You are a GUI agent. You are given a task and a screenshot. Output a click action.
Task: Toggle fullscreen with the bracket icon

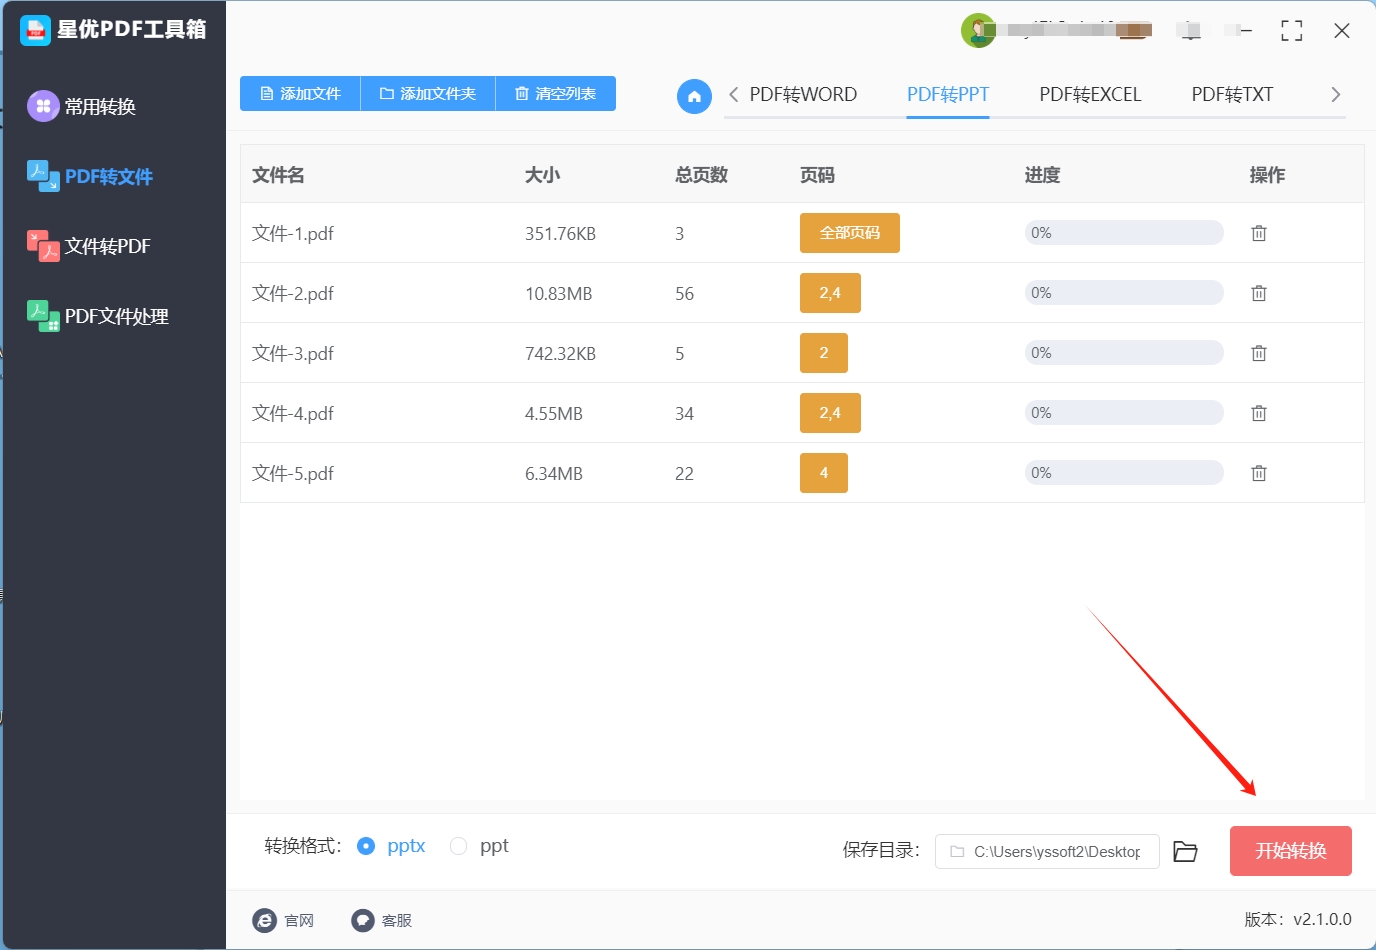pyautogui.click(x=1292, y=31)
